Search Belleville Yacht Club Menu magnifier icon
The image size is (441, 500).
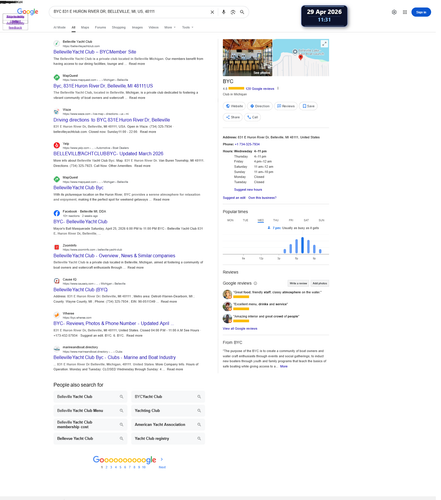[121, 411]
